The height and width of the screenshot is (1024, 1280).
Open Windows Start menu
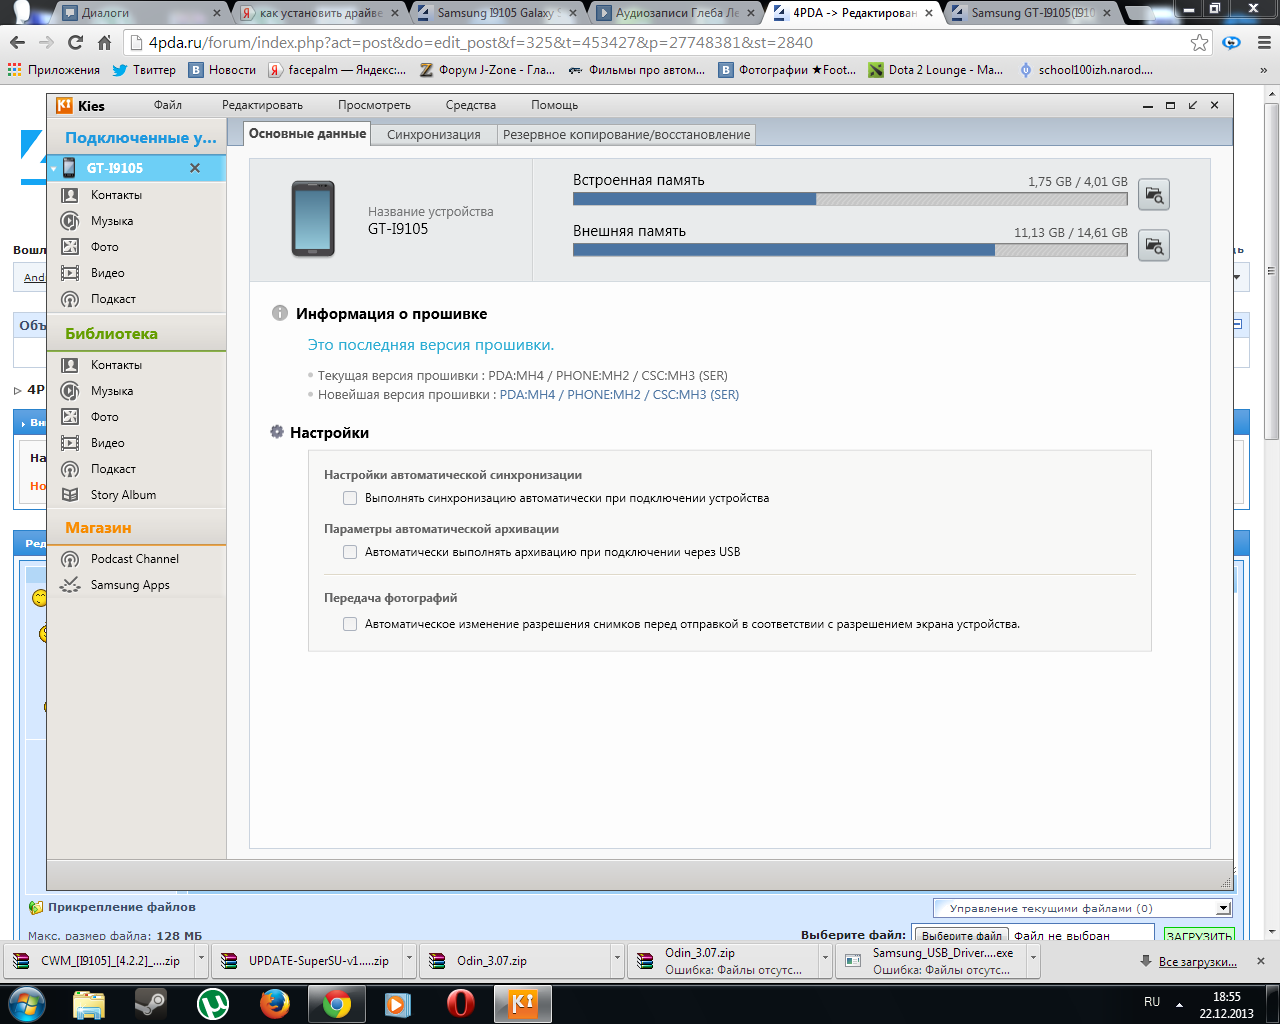26,1003
